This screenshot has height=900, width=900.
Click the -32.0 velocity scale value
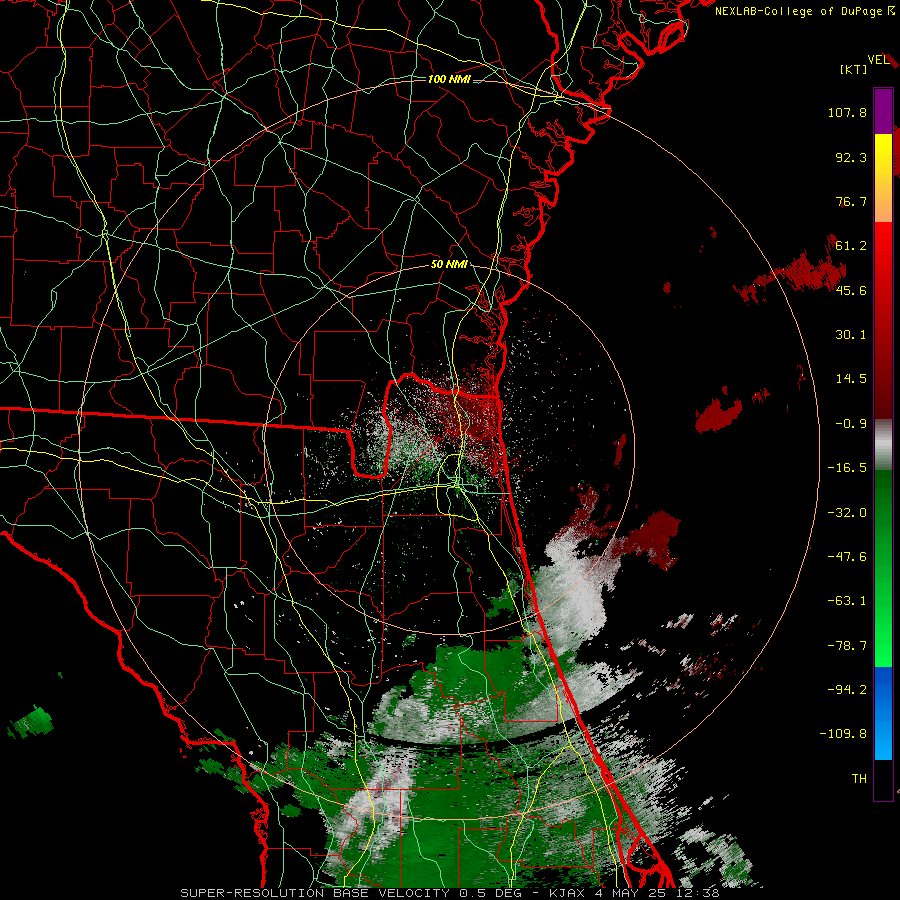847,512
